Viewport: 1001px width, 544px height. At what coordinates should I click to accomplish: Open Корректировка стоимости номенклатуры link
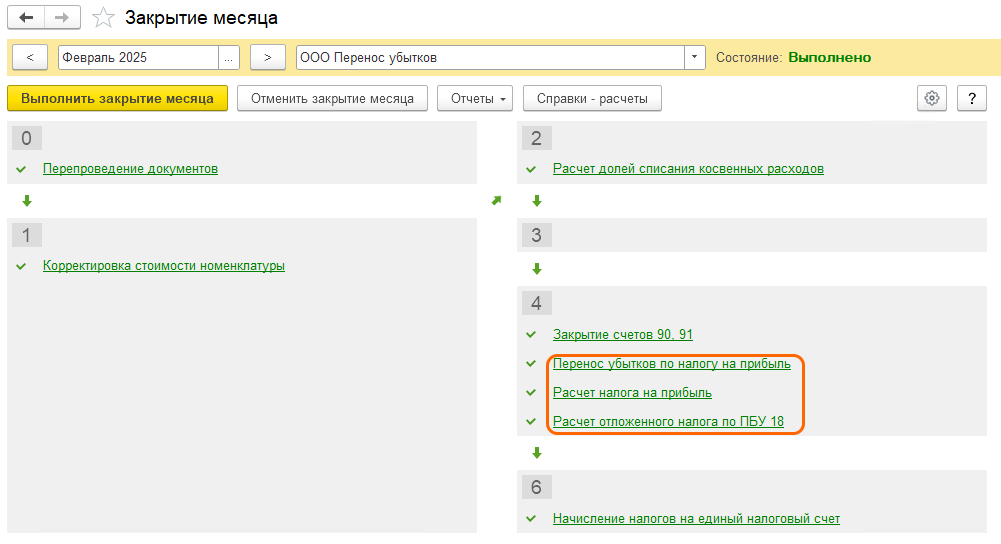point(164,266)
